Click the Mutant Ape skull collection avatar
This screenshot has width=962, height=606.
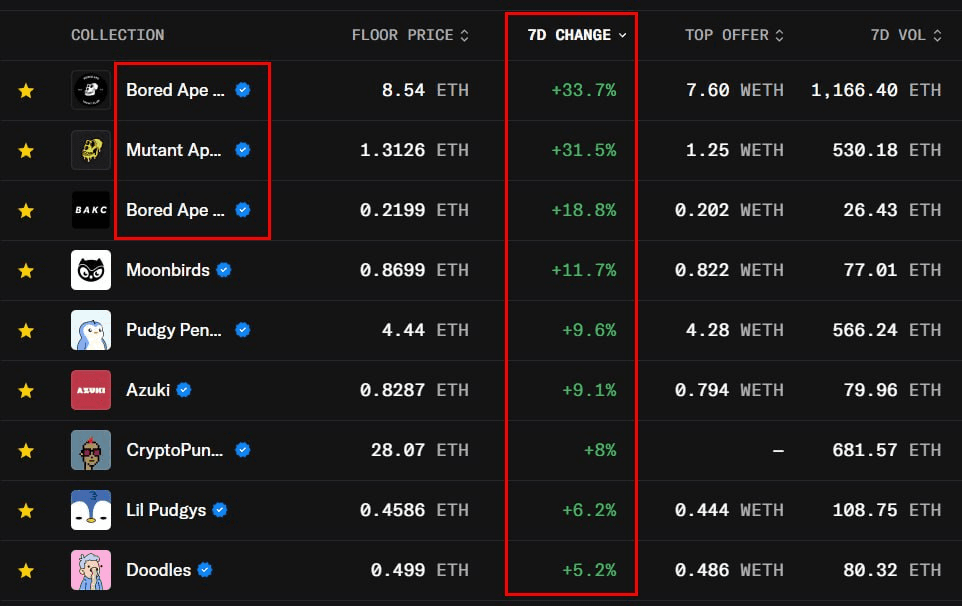[x=91, y=150]
